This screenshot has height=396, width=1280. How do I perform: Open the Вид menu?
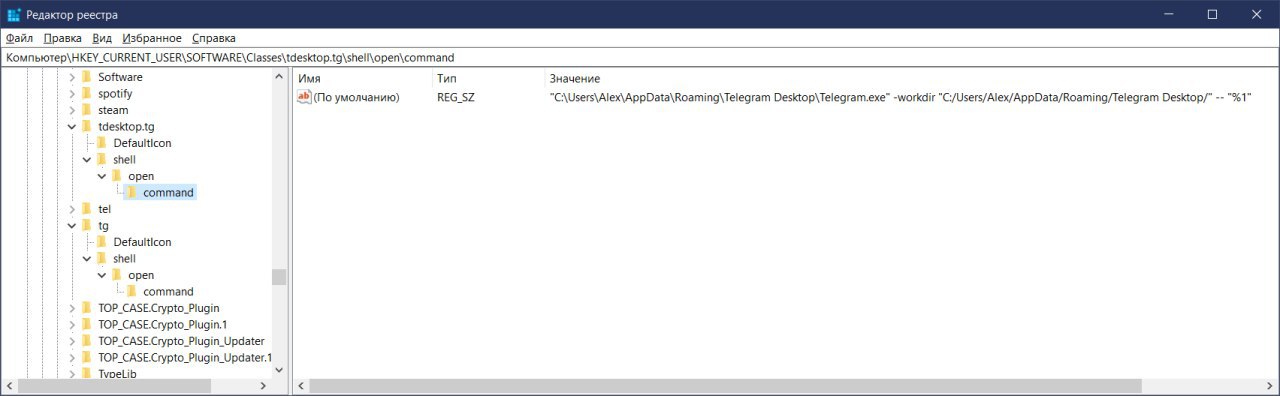click(x=102, y=38)
